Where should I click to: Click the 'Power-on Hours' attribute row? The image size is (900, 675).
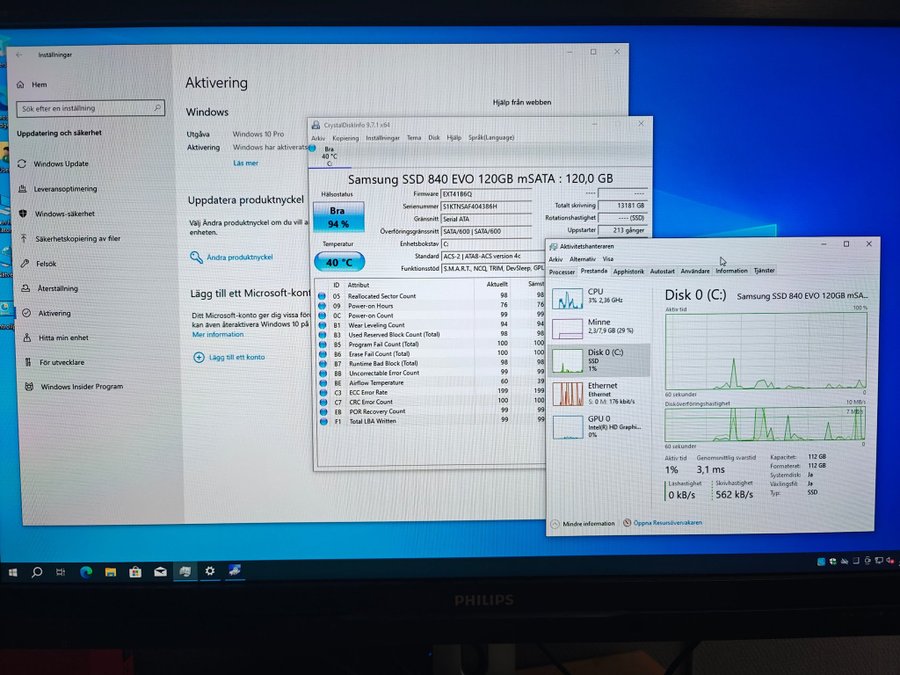point(431,306)
